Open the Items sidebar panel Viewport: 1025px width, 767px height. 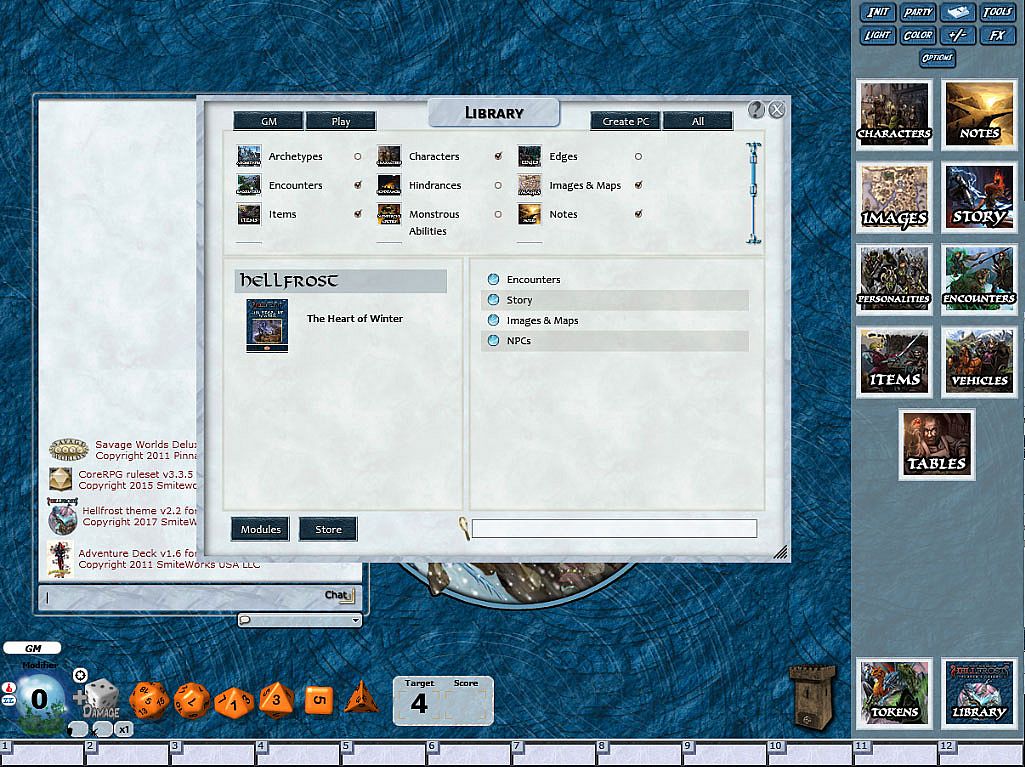[894, 362]
